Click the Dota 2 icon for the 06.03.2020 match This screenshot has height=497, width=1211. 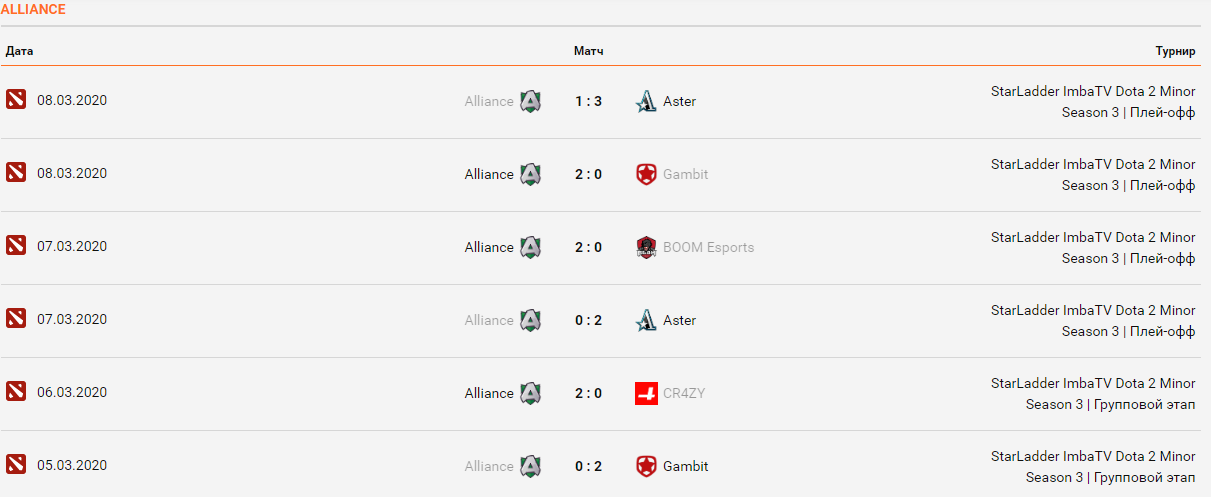pyautogui.click(x=16, y=391)
